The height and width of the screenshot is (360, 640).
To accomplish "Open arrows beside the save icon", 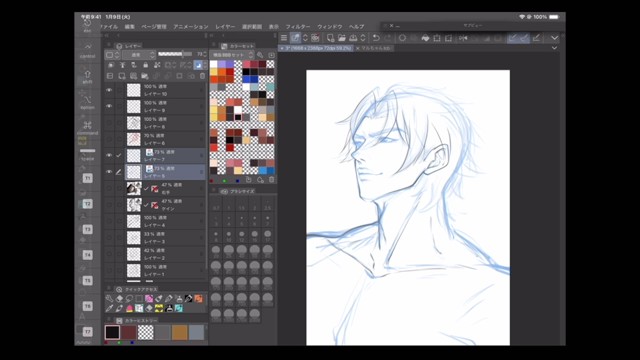I will point(362,38).
